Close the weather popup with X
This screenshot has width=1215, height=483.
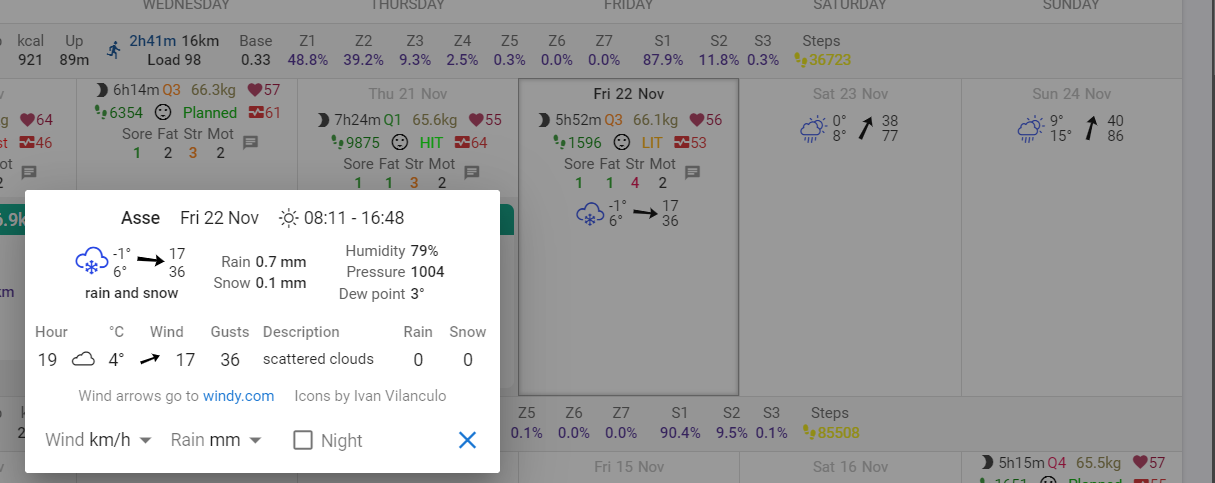click(x=467, y=440)
